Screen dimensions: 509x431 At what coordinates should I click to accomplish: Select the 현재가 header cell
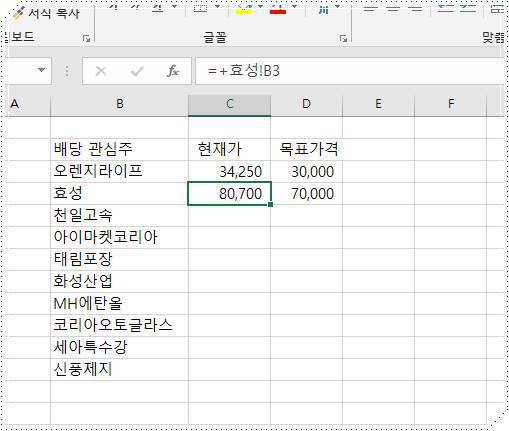229,149
